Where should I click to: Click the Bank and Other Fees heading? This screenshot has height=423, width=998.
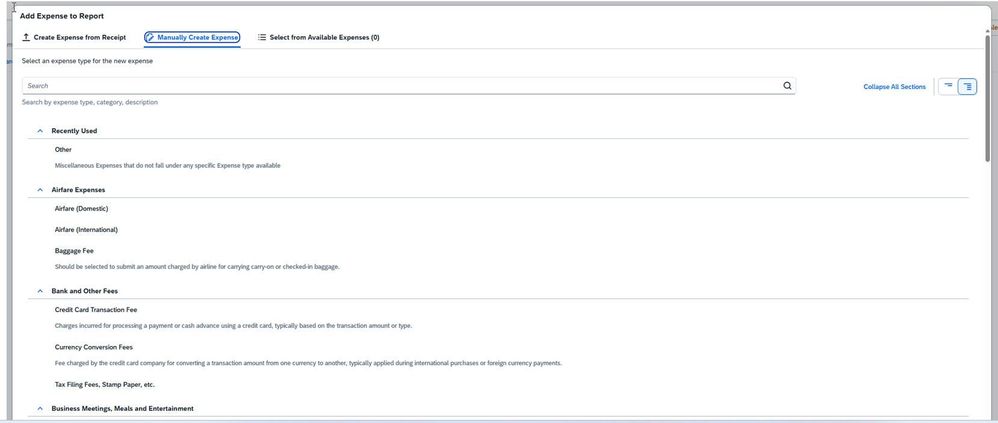point(85,291)
